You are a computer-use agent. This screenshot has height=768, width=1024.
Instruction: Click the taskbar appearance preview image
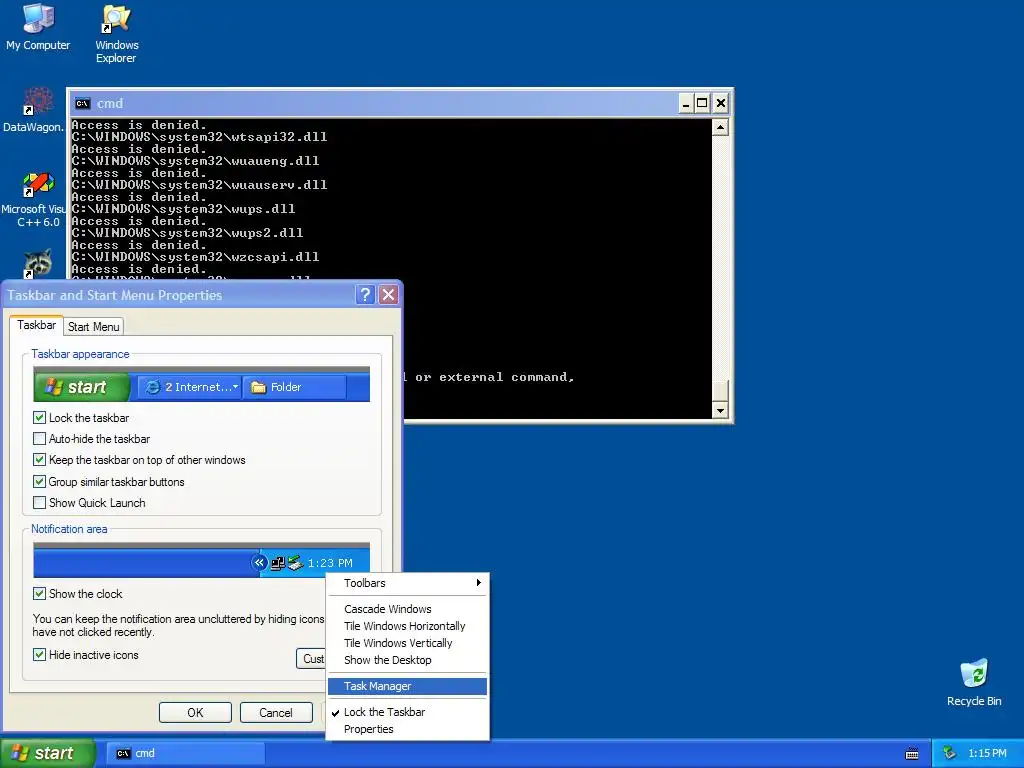[x=202, y=384]
